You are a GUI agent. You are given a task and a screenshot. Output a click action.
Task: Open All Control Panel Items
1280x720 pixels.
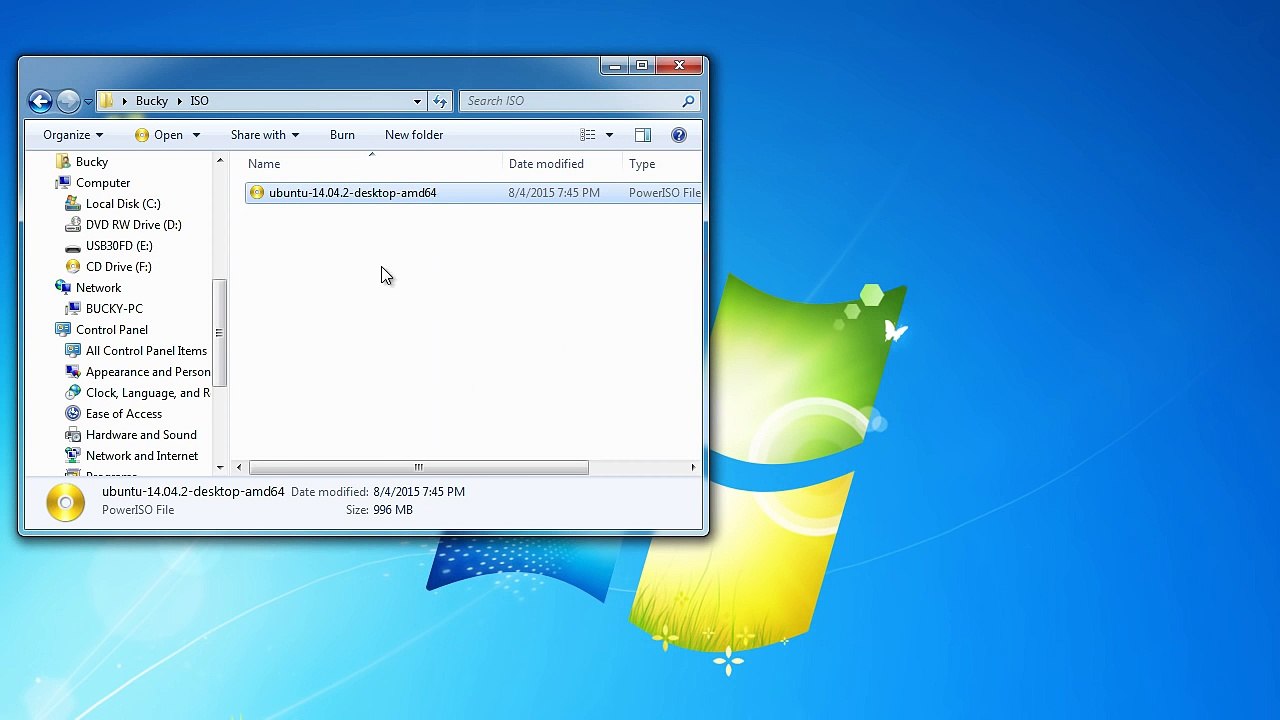146,351
